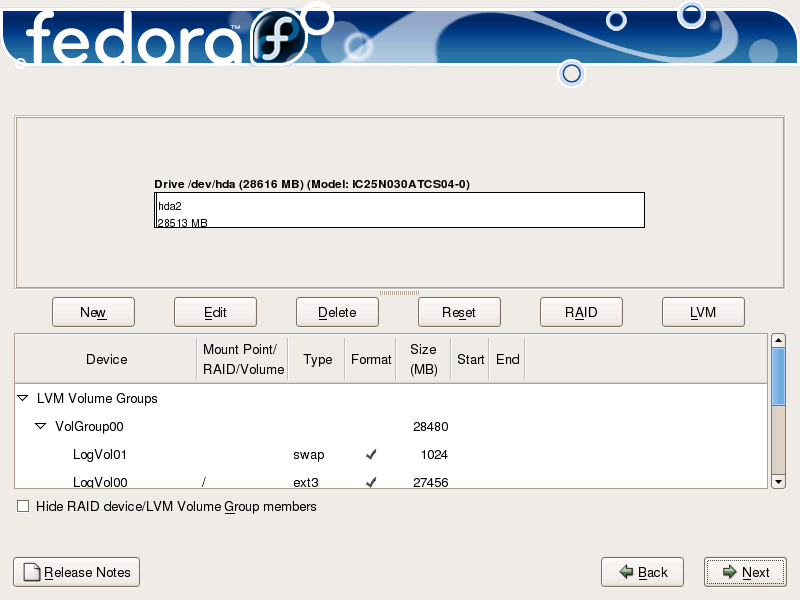Click the LogVol01 format checkmark

tap(371, 454)
